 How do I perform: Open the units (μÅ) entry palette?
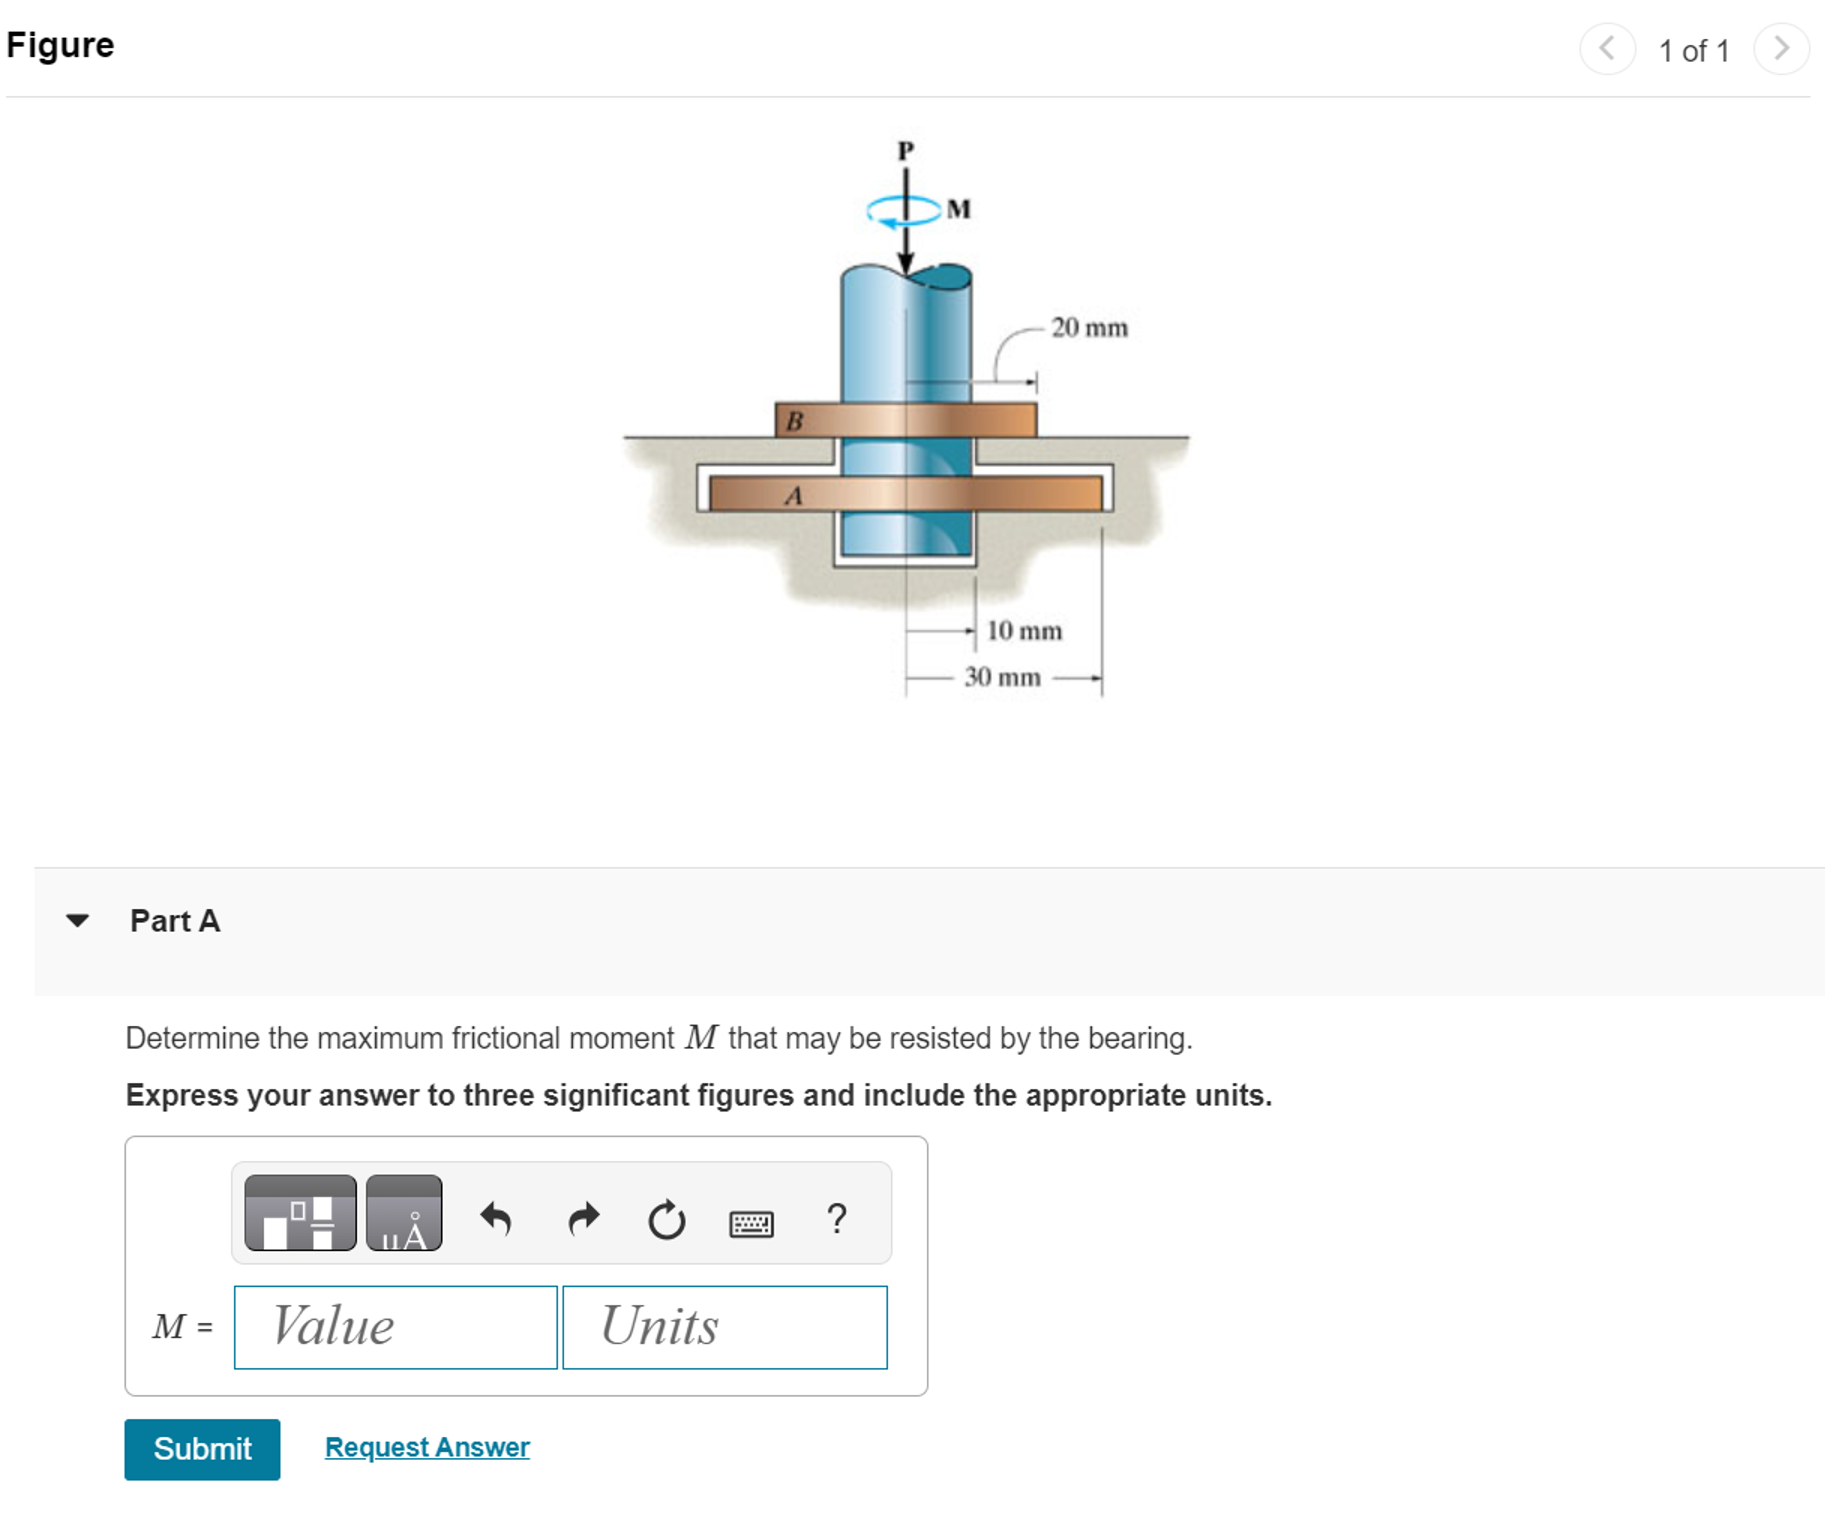click(x=404, y=1216)
